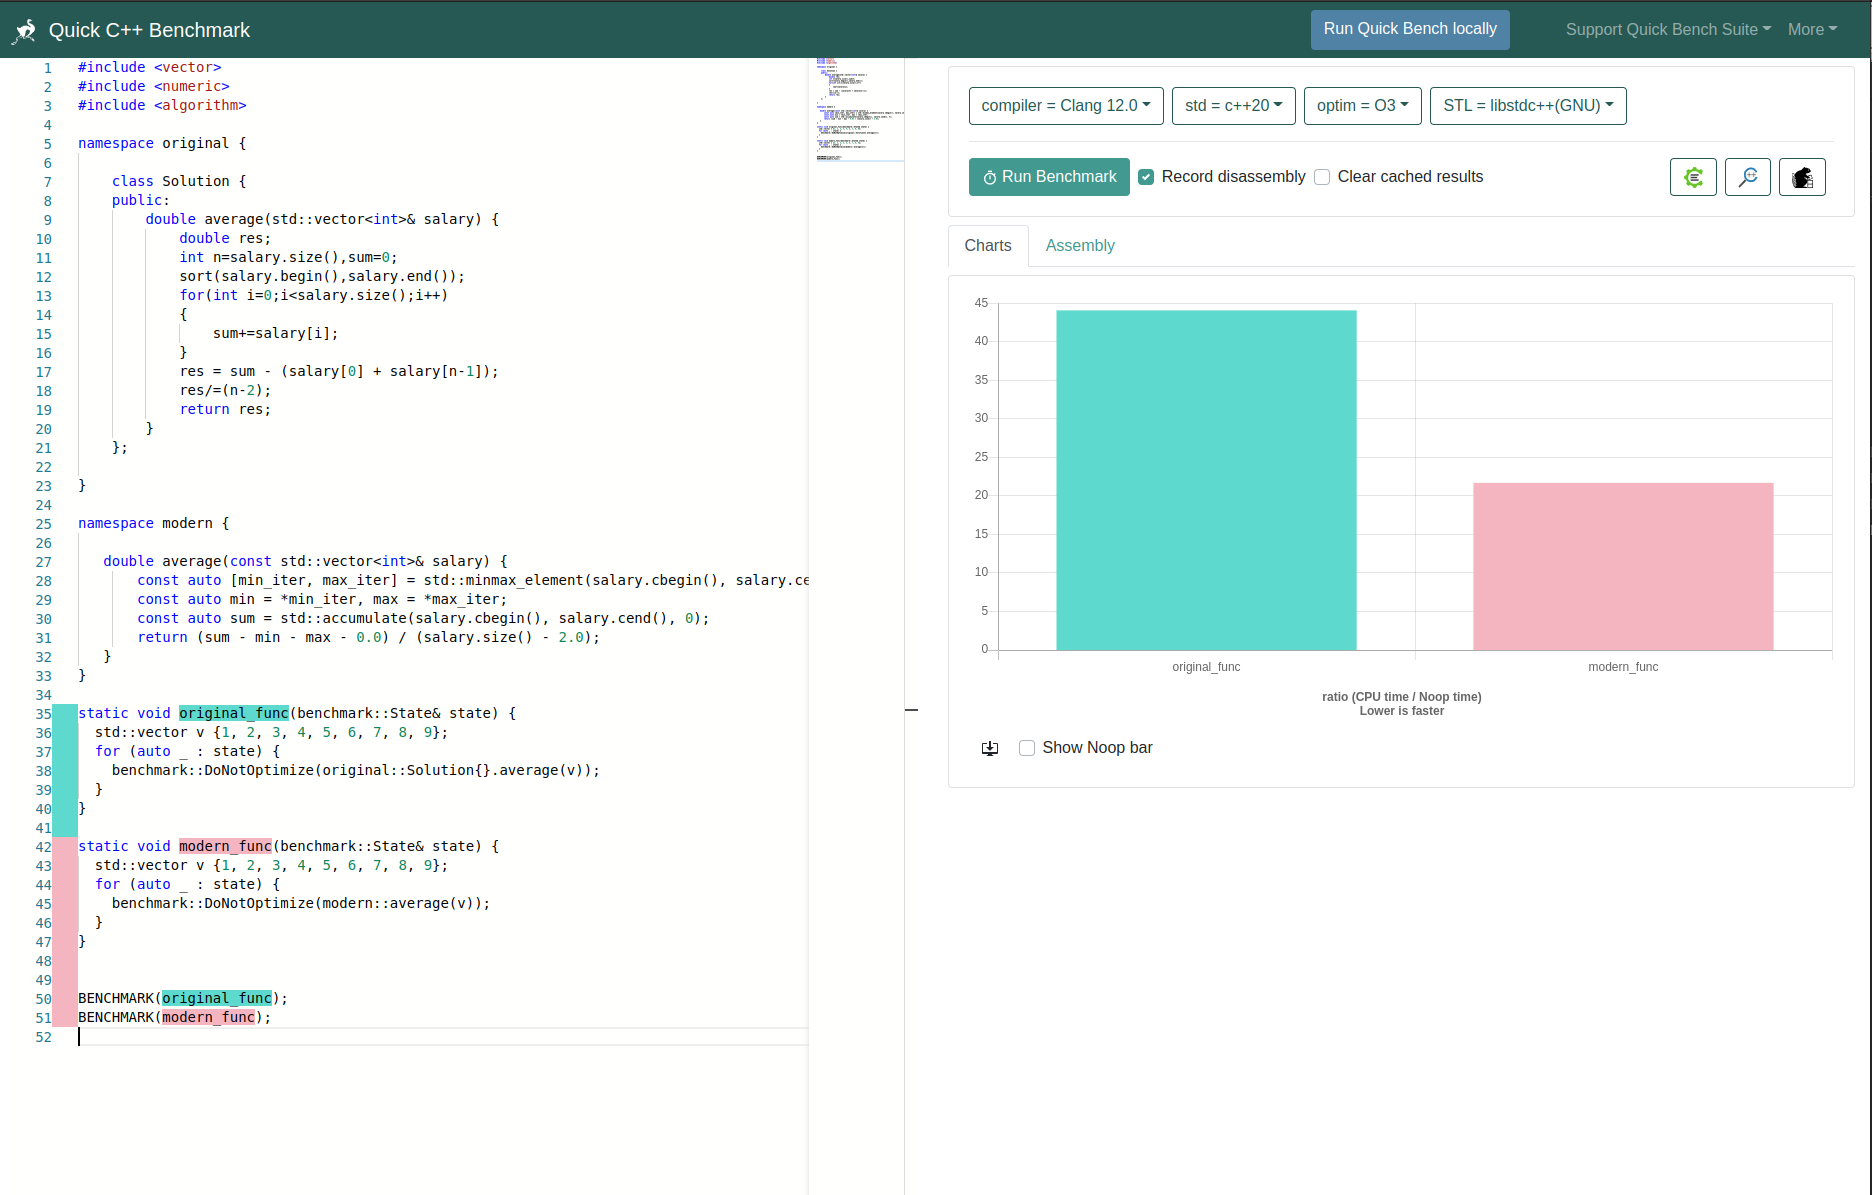Switch to the Assembly tab
This screenshot has width=1872, height=1195.
coord(1080,246)
